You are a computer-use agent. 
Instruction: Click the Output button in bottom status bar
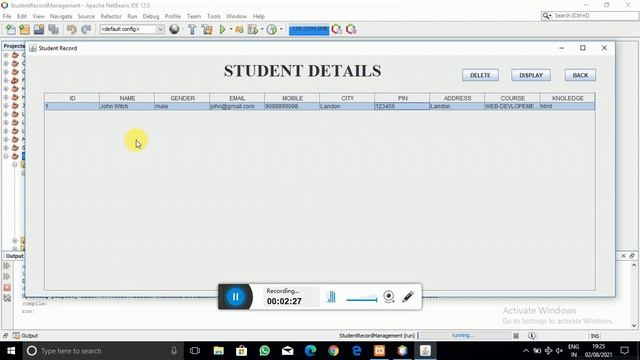[25, 336]
